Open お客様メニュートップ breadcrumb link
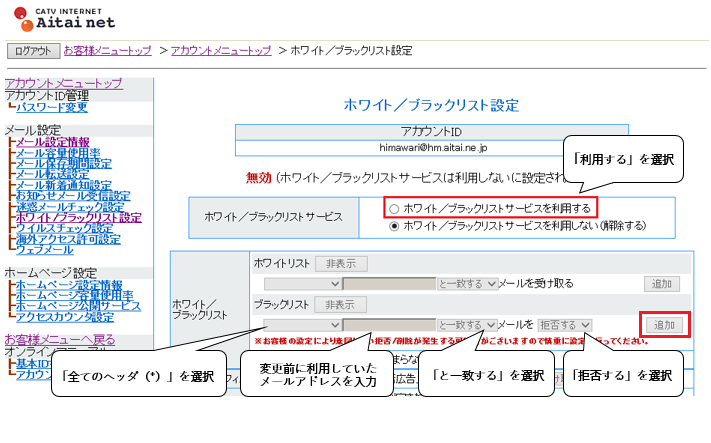The height and width of the screenshot is (443, 711). (x=107, y=49)
